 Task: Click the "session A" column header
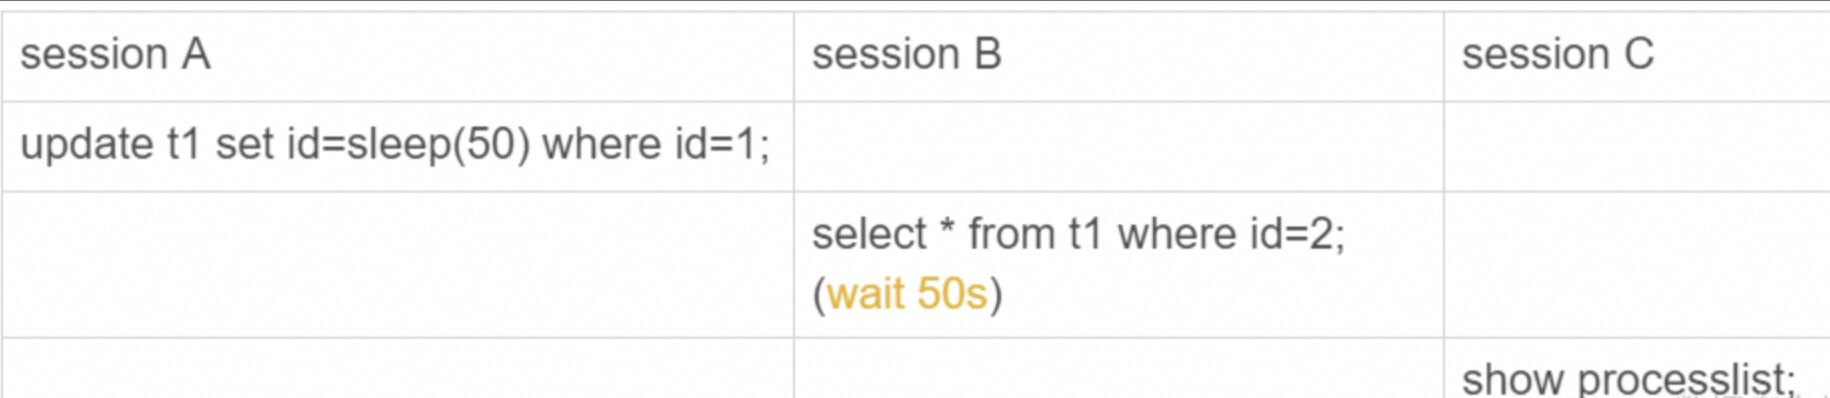115,54
